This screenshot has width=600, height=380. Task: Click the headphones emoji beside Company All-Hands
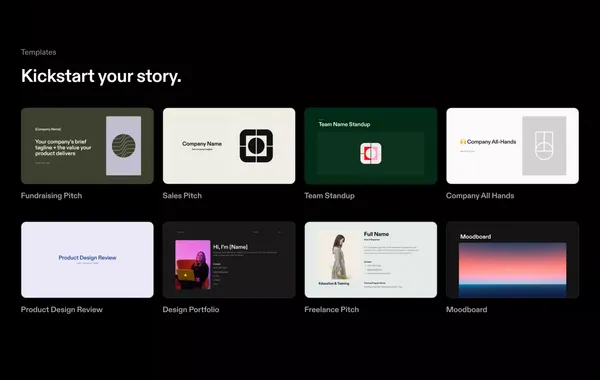point(463,142)
